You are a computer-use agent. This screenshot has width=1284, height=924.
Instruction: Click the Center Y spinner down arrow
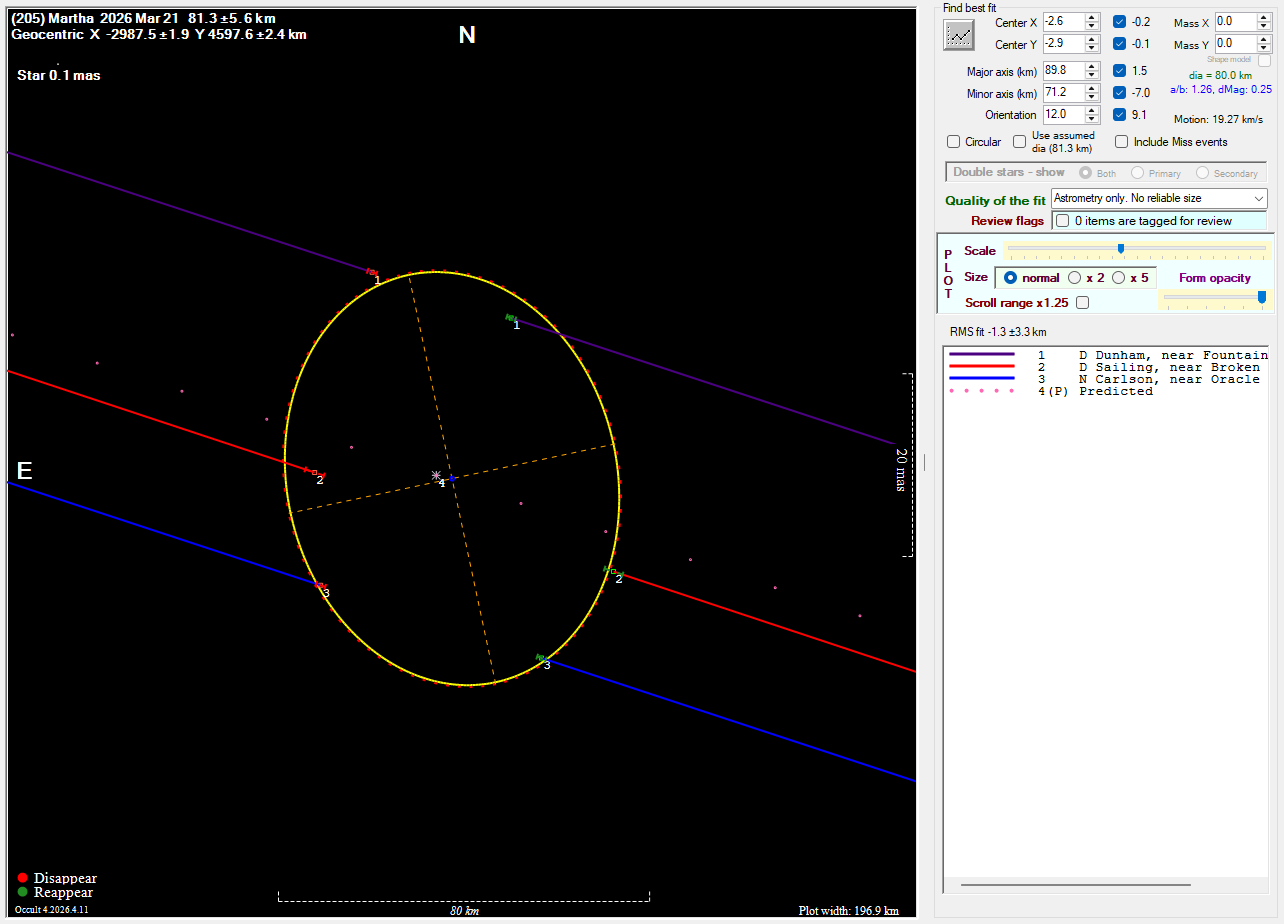click(x=1092, y=48)
